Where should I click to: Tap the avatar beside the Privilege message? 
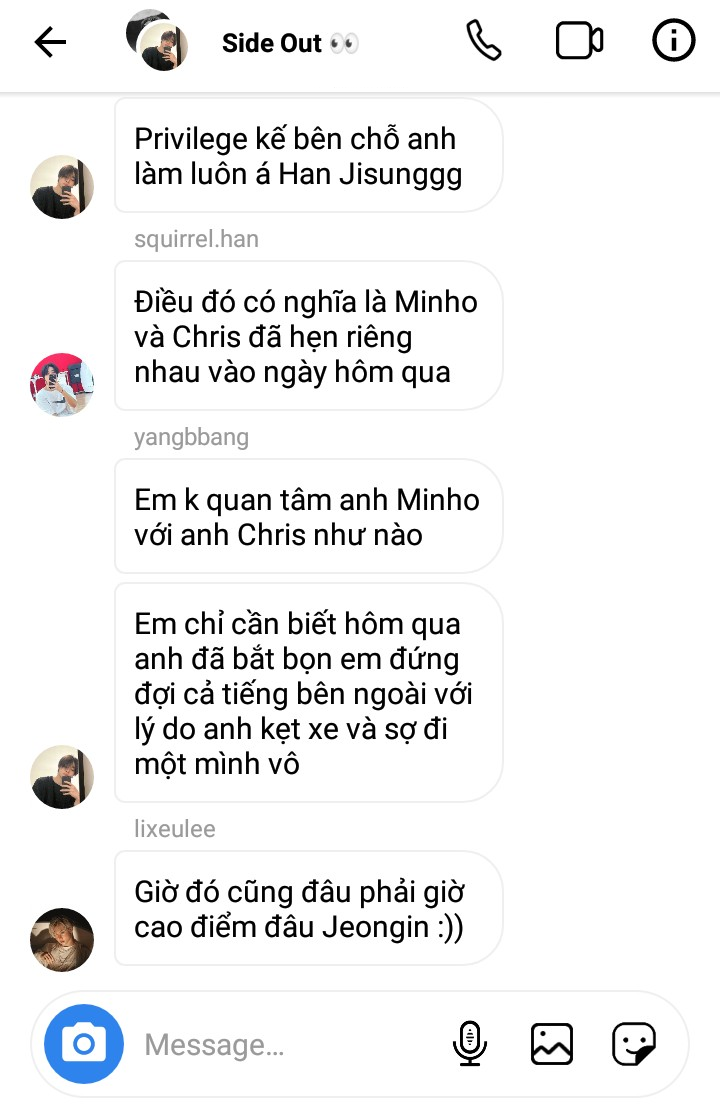click(x=62, y=187)
